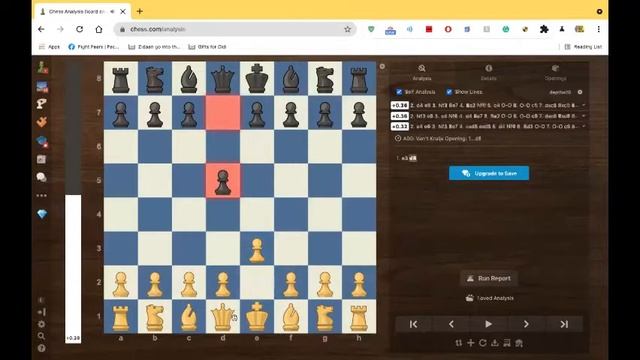The height and width of the screenshot is (360, 640).
Task: Open the Gifts for Dad bookmark folder
Action: point(207,47)
